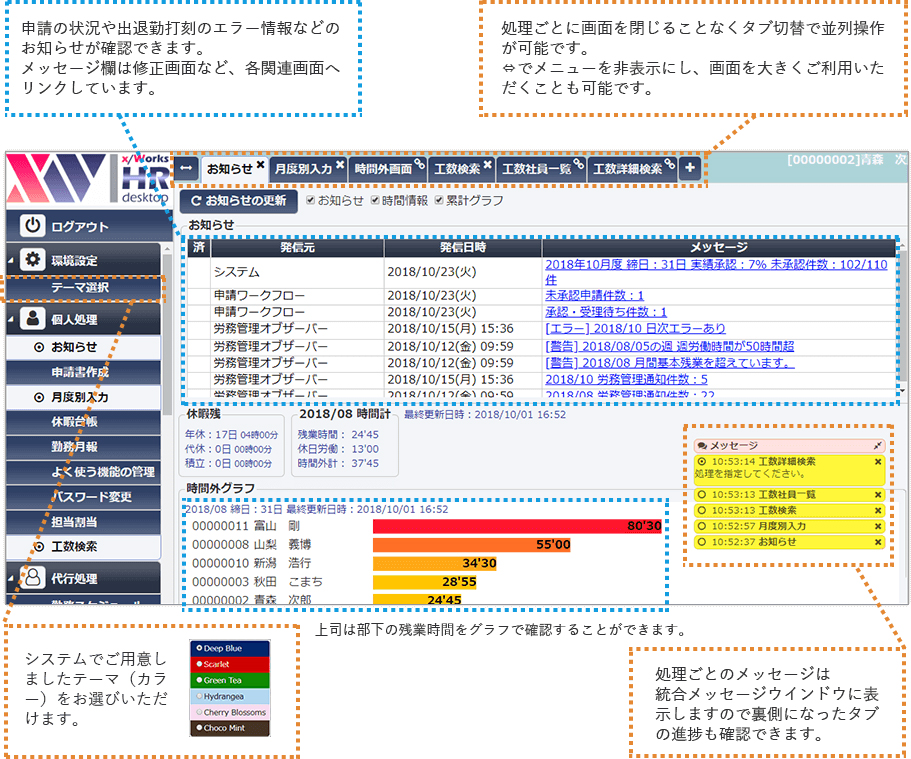
Task: Uncheck the お知らせ checkbox
Action: point(311,201)
